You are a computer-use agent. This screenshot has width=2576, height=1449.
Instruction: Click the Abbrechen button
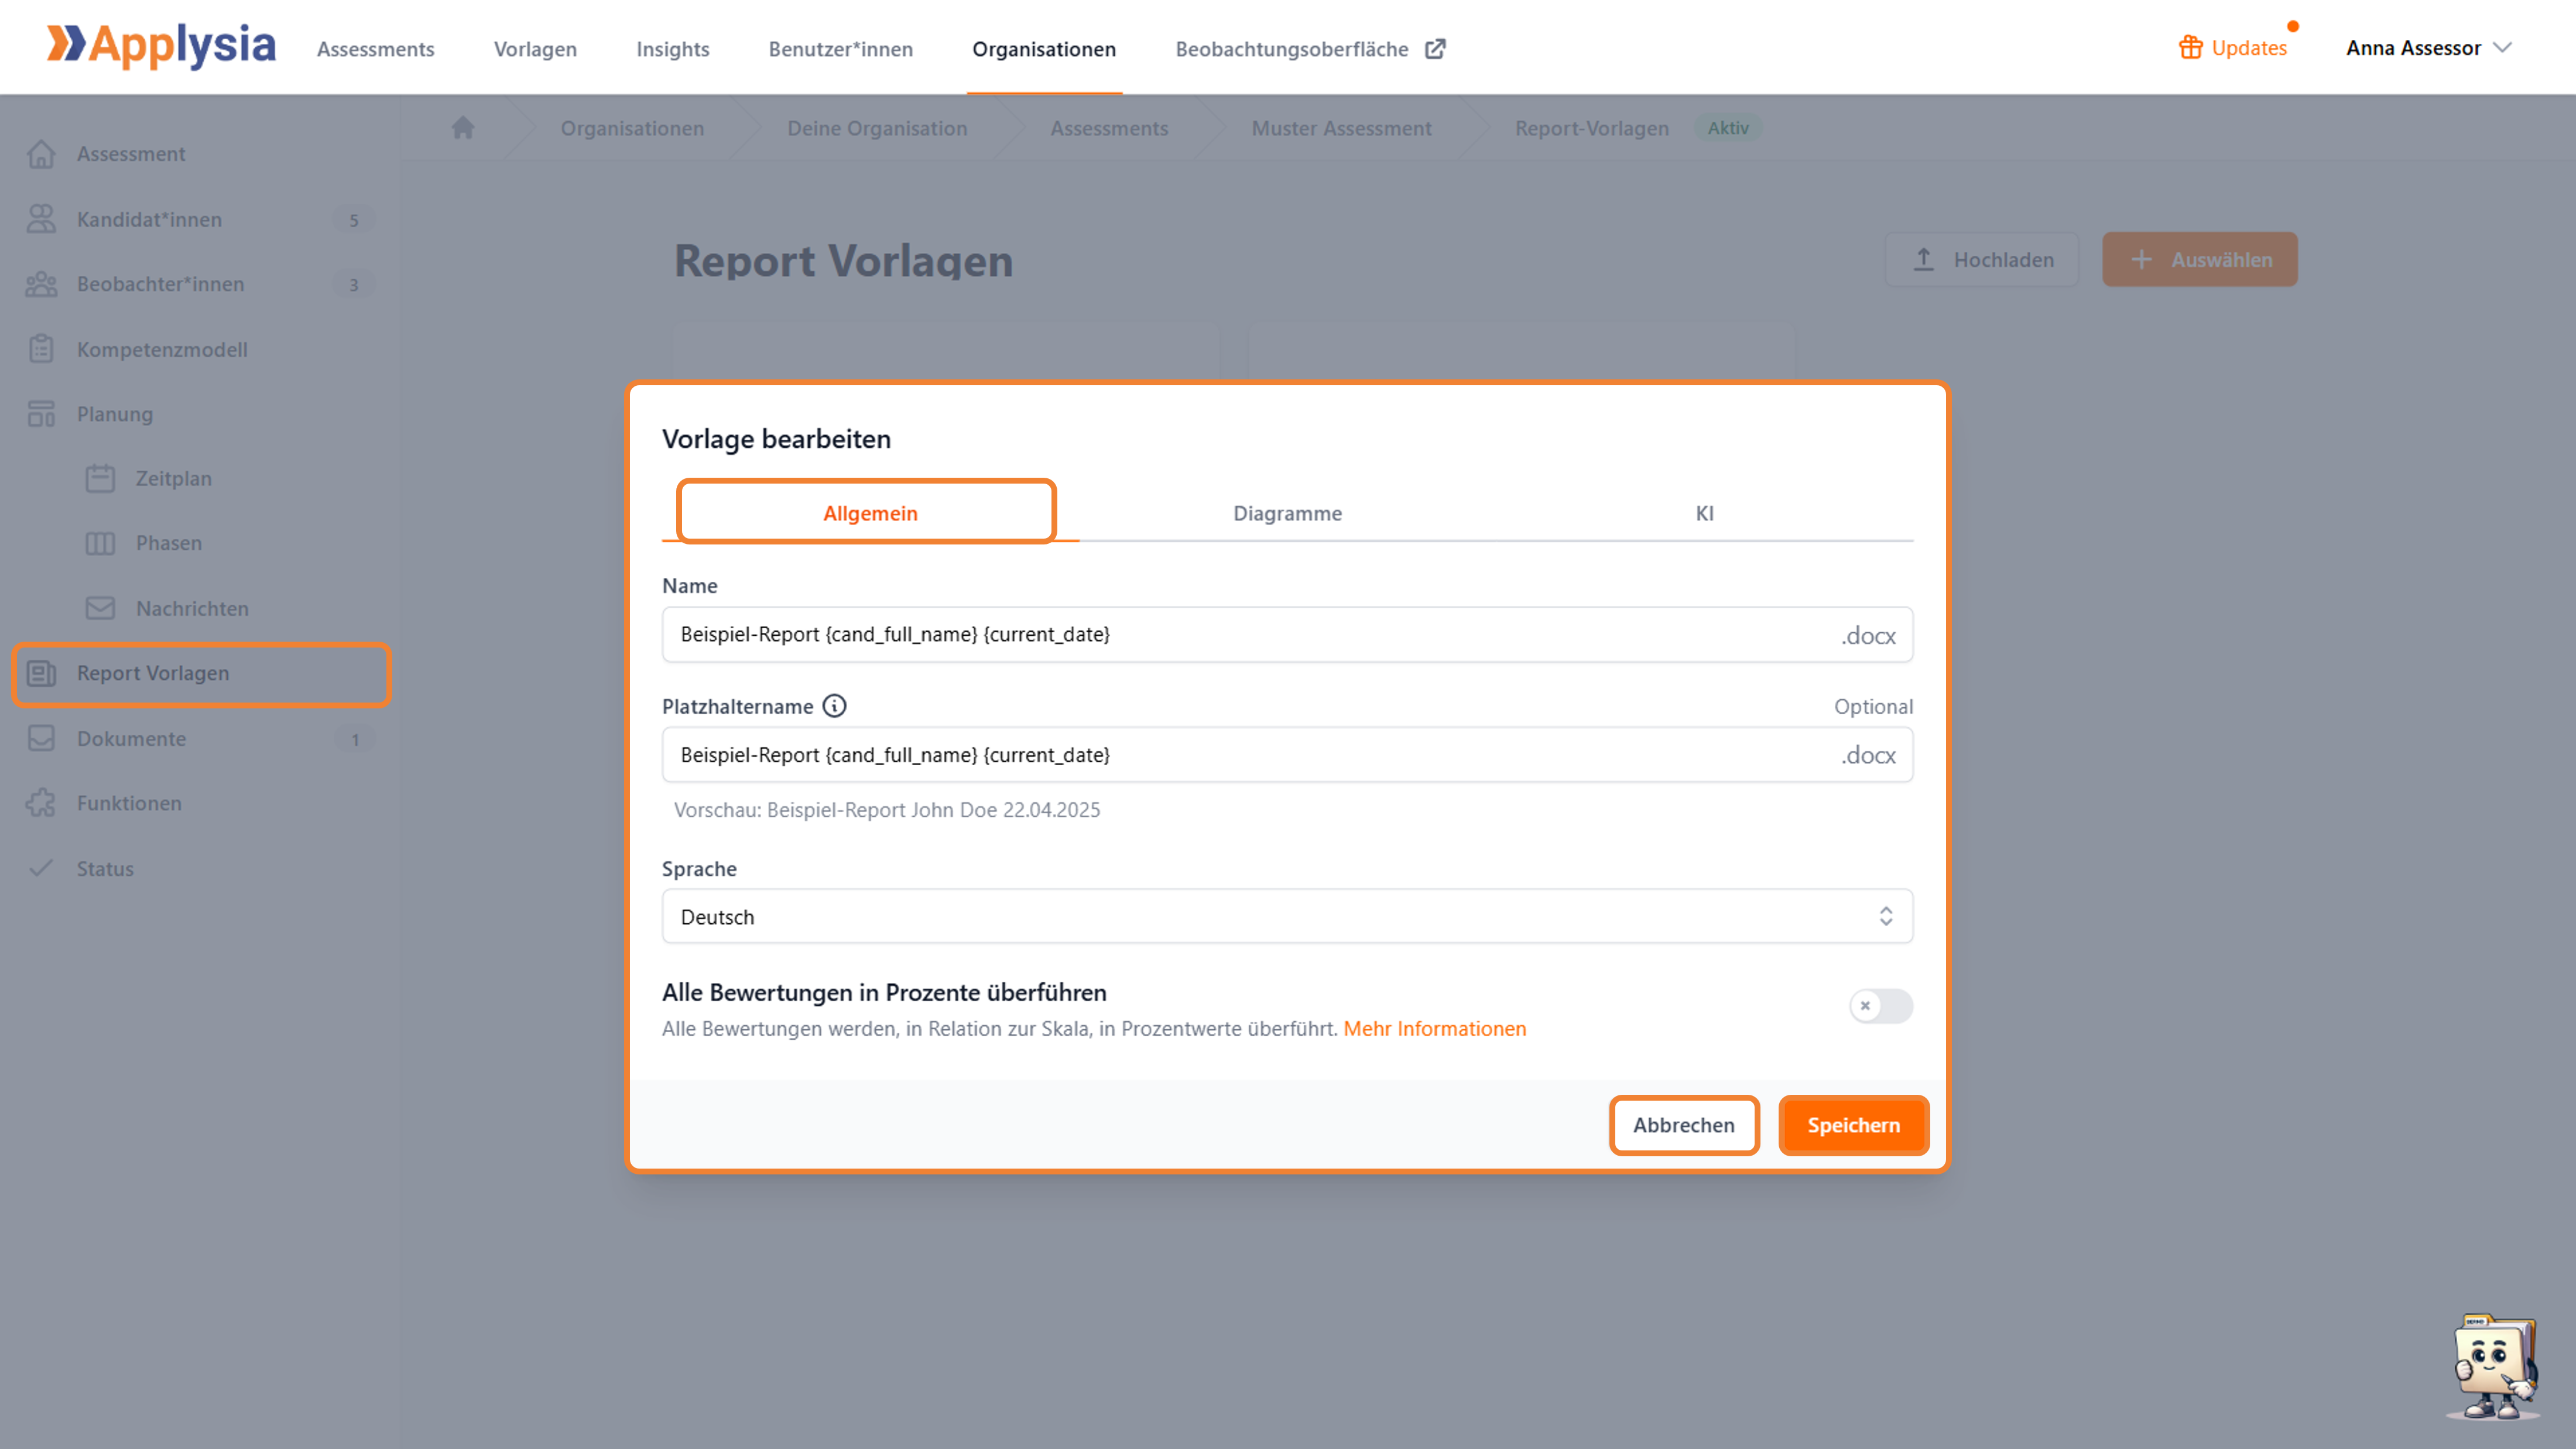coord(1684,1125)
